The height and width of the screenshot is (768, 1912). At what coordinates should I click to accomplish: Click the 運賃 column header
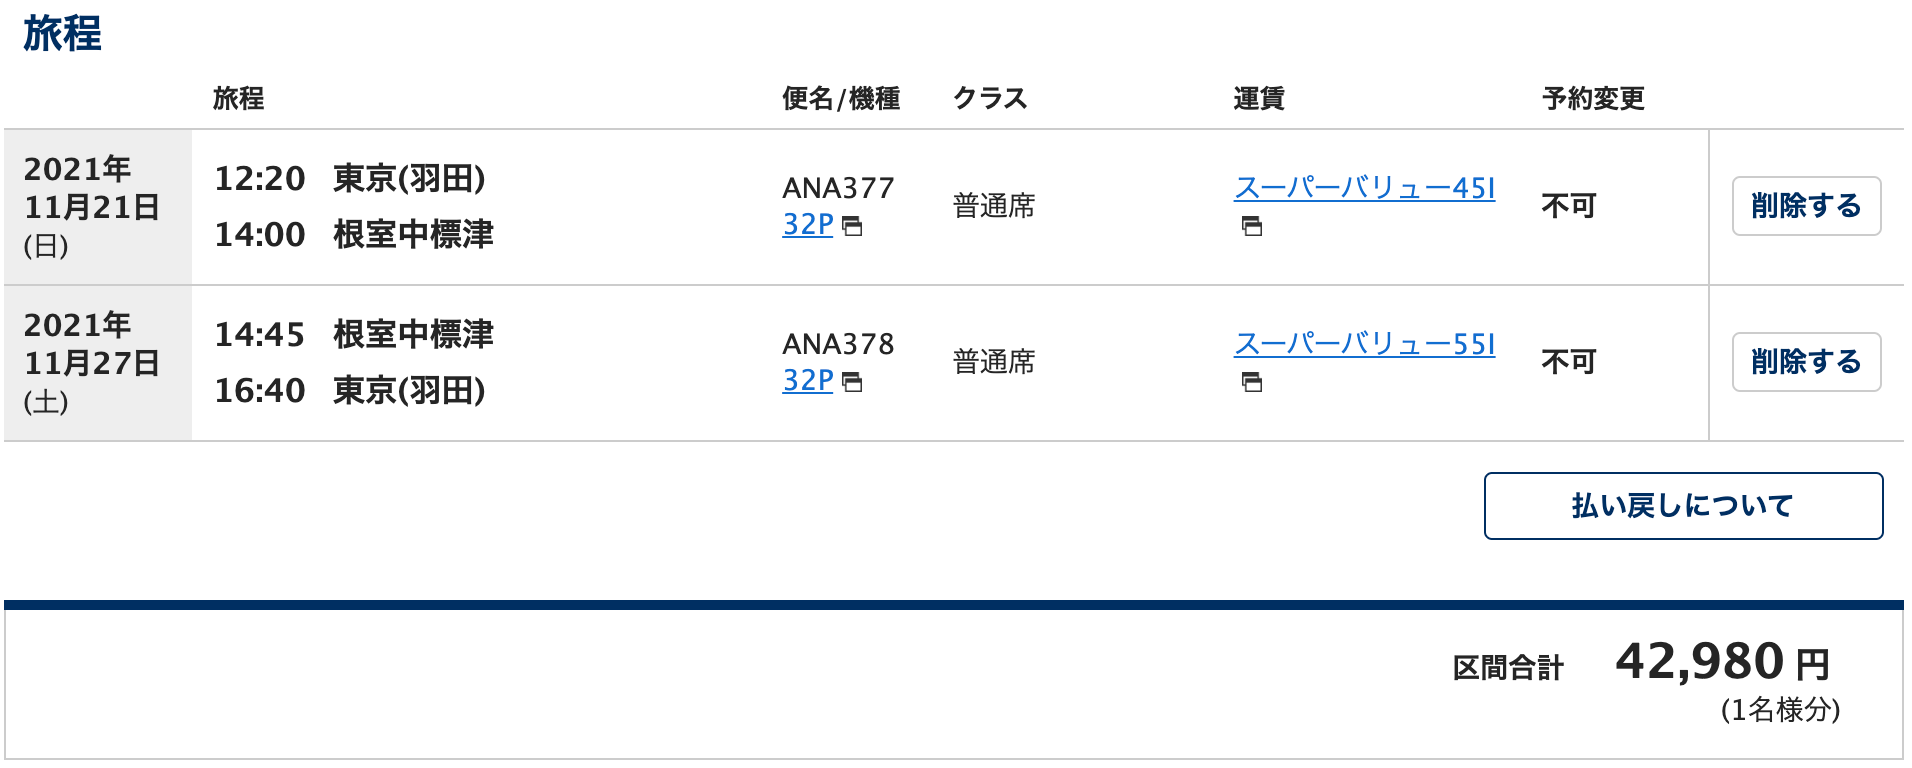coord(1258,98)
